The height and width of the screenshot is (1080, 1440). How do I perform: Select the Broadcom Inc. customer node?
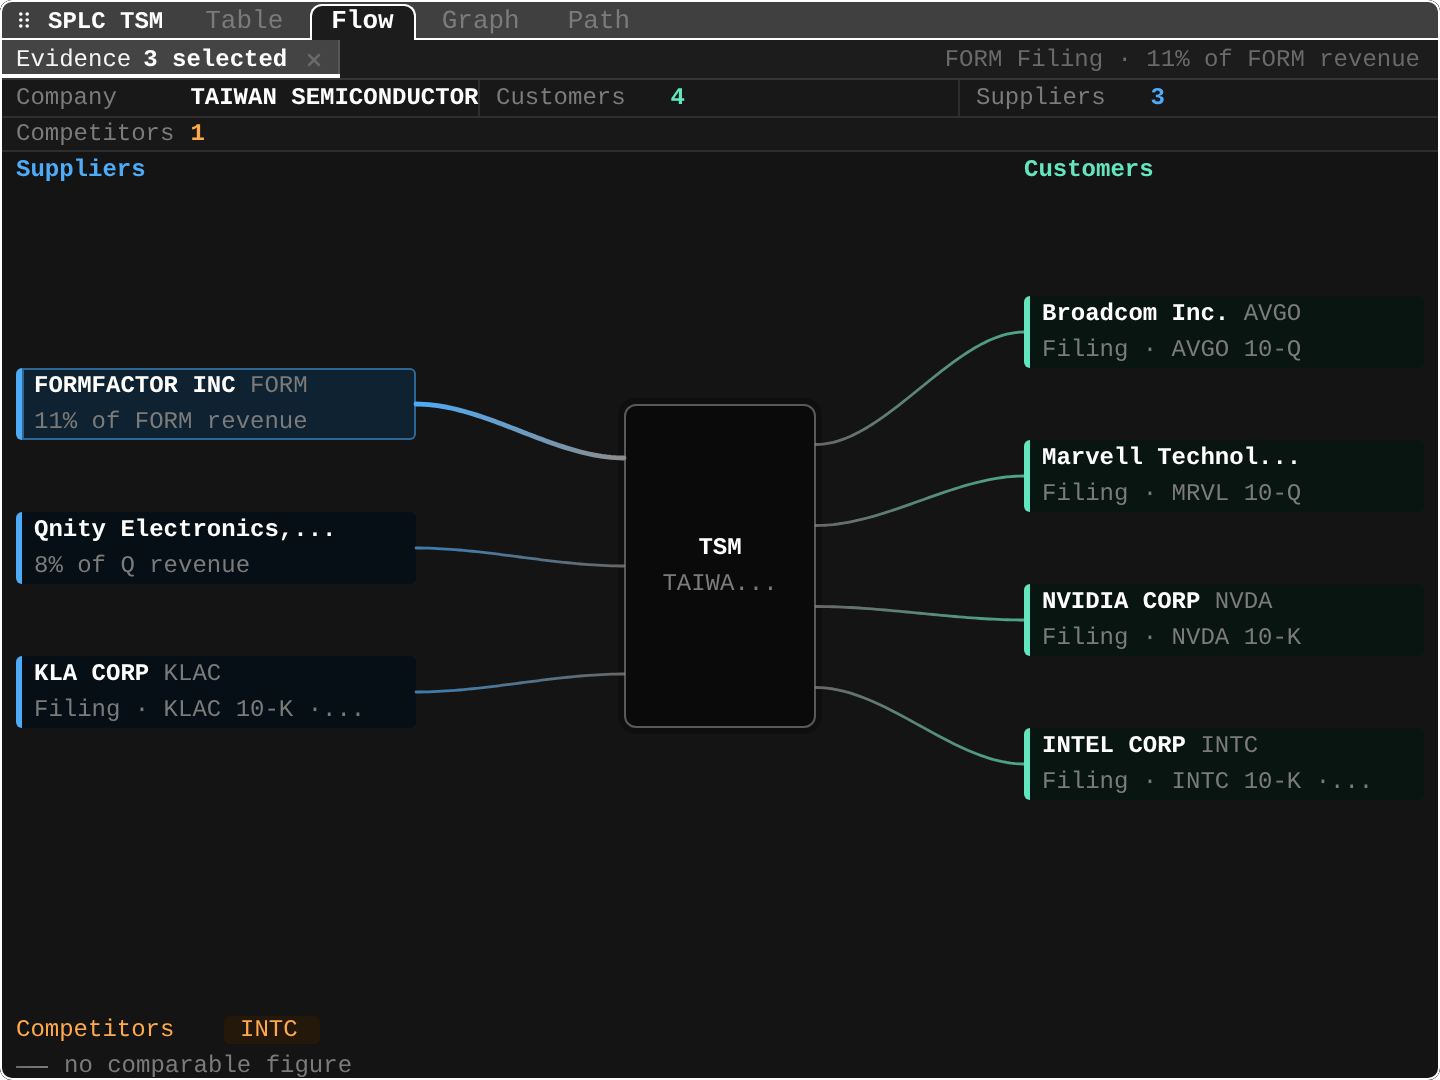pos(1224,332)
